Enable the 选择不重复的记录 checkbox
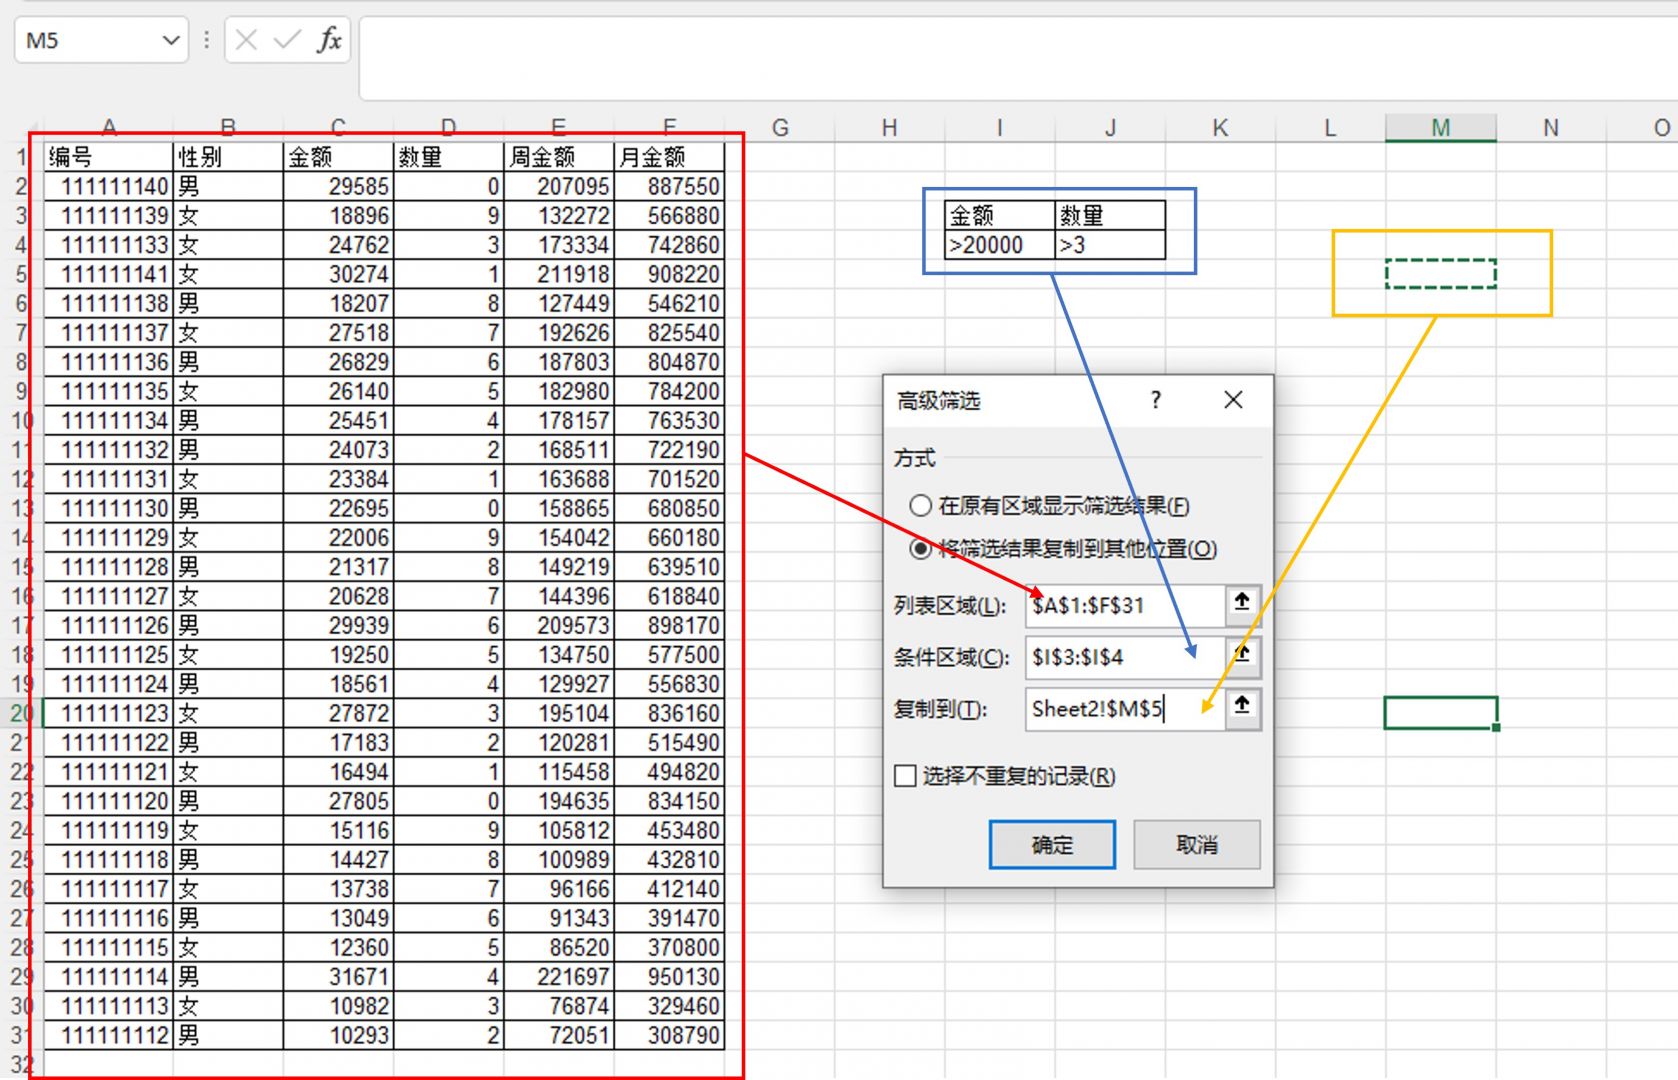Screen dimensions: 1678x1080 (904, 776)
